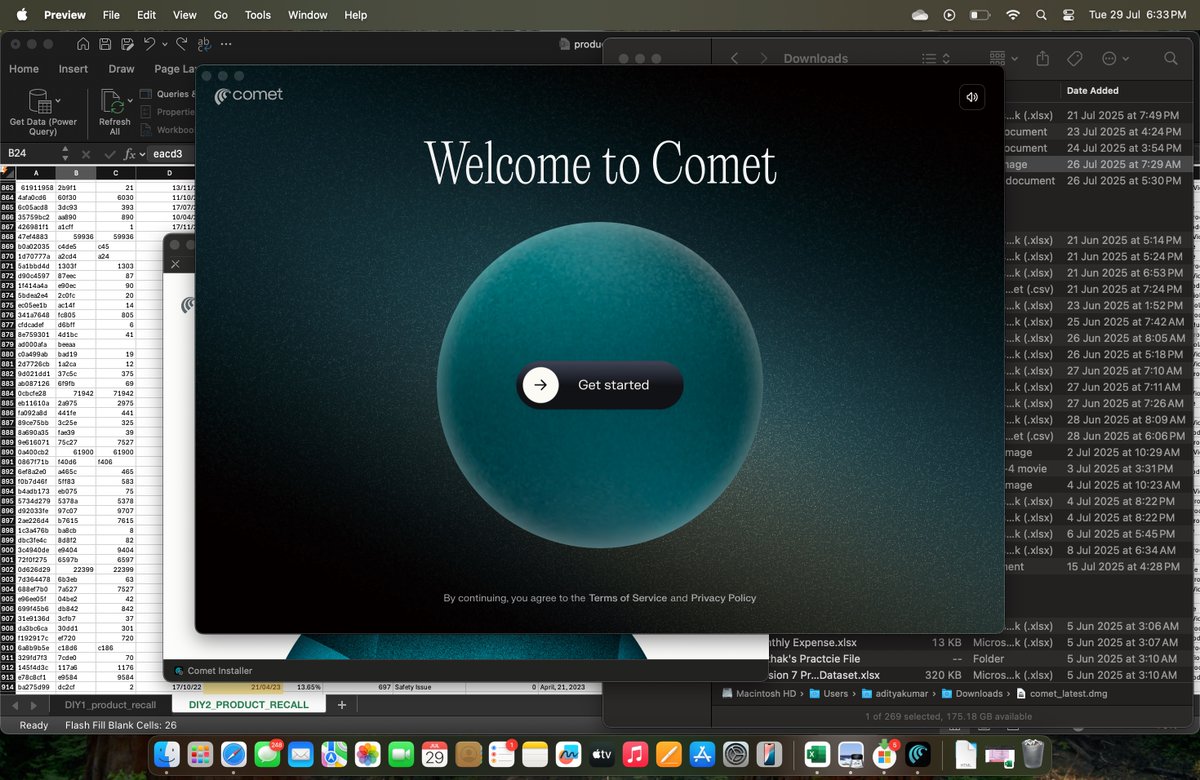This screenshot has height=780, width=1200.
Task: Select column B header in Excel
Action: pos(75,173)
